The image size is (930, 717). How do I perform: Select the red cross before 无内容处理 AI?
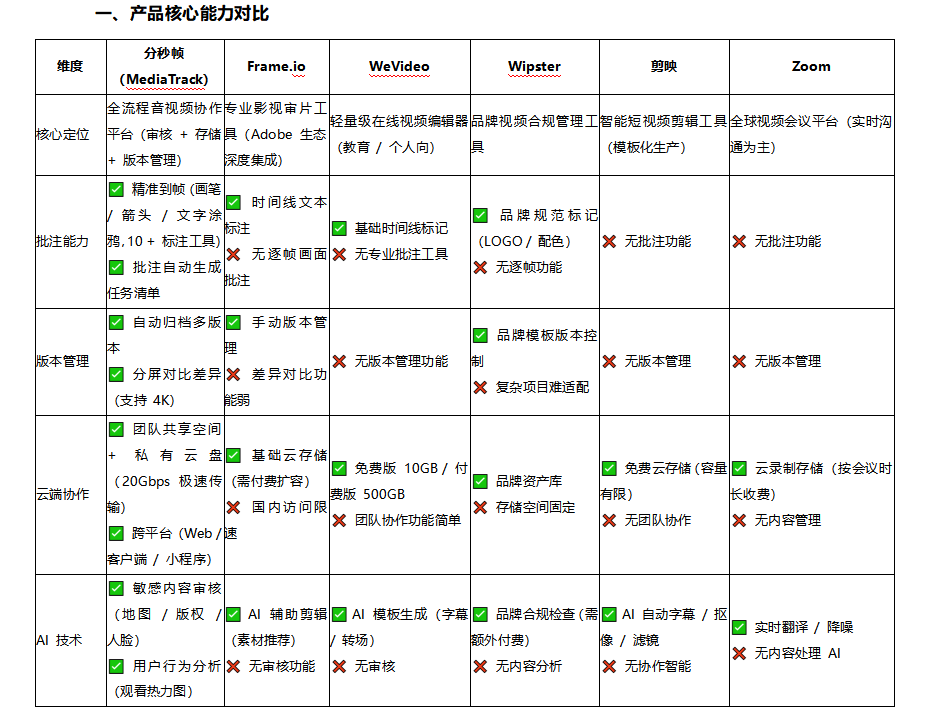point(739,653)
